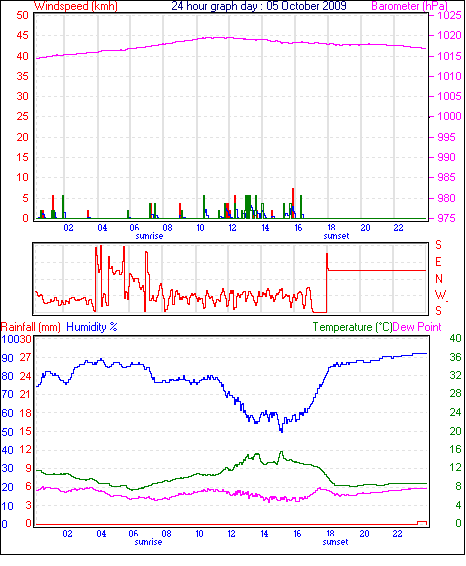Click red rainfall scale value 9
Image resolution: width=466 pixels, height=566 pixels.
tap(28, 468)
